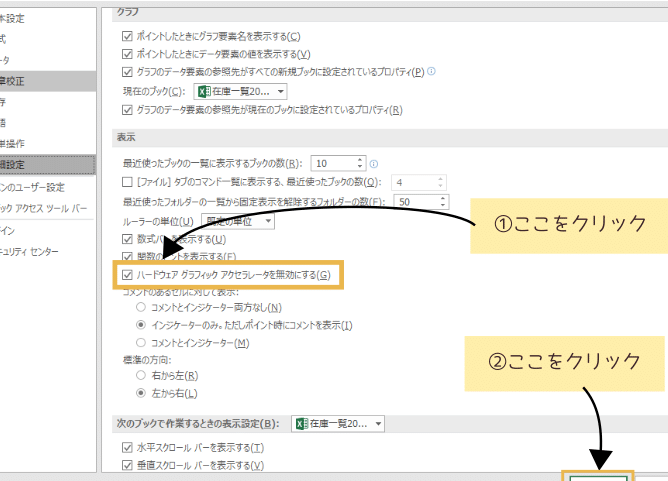Switch to リボンのユーザー設定 in the sidebar

(x=40, y=187)
